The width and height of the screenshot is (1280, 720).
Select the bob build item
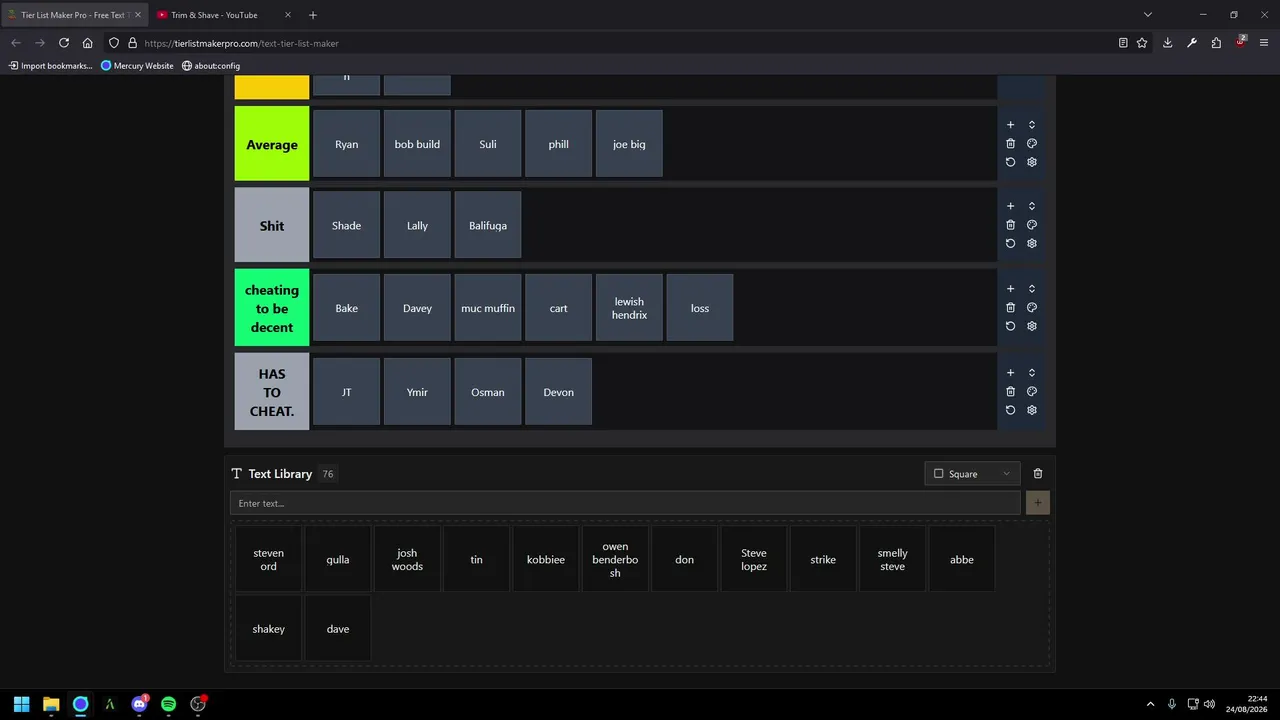tap(417, 144)
